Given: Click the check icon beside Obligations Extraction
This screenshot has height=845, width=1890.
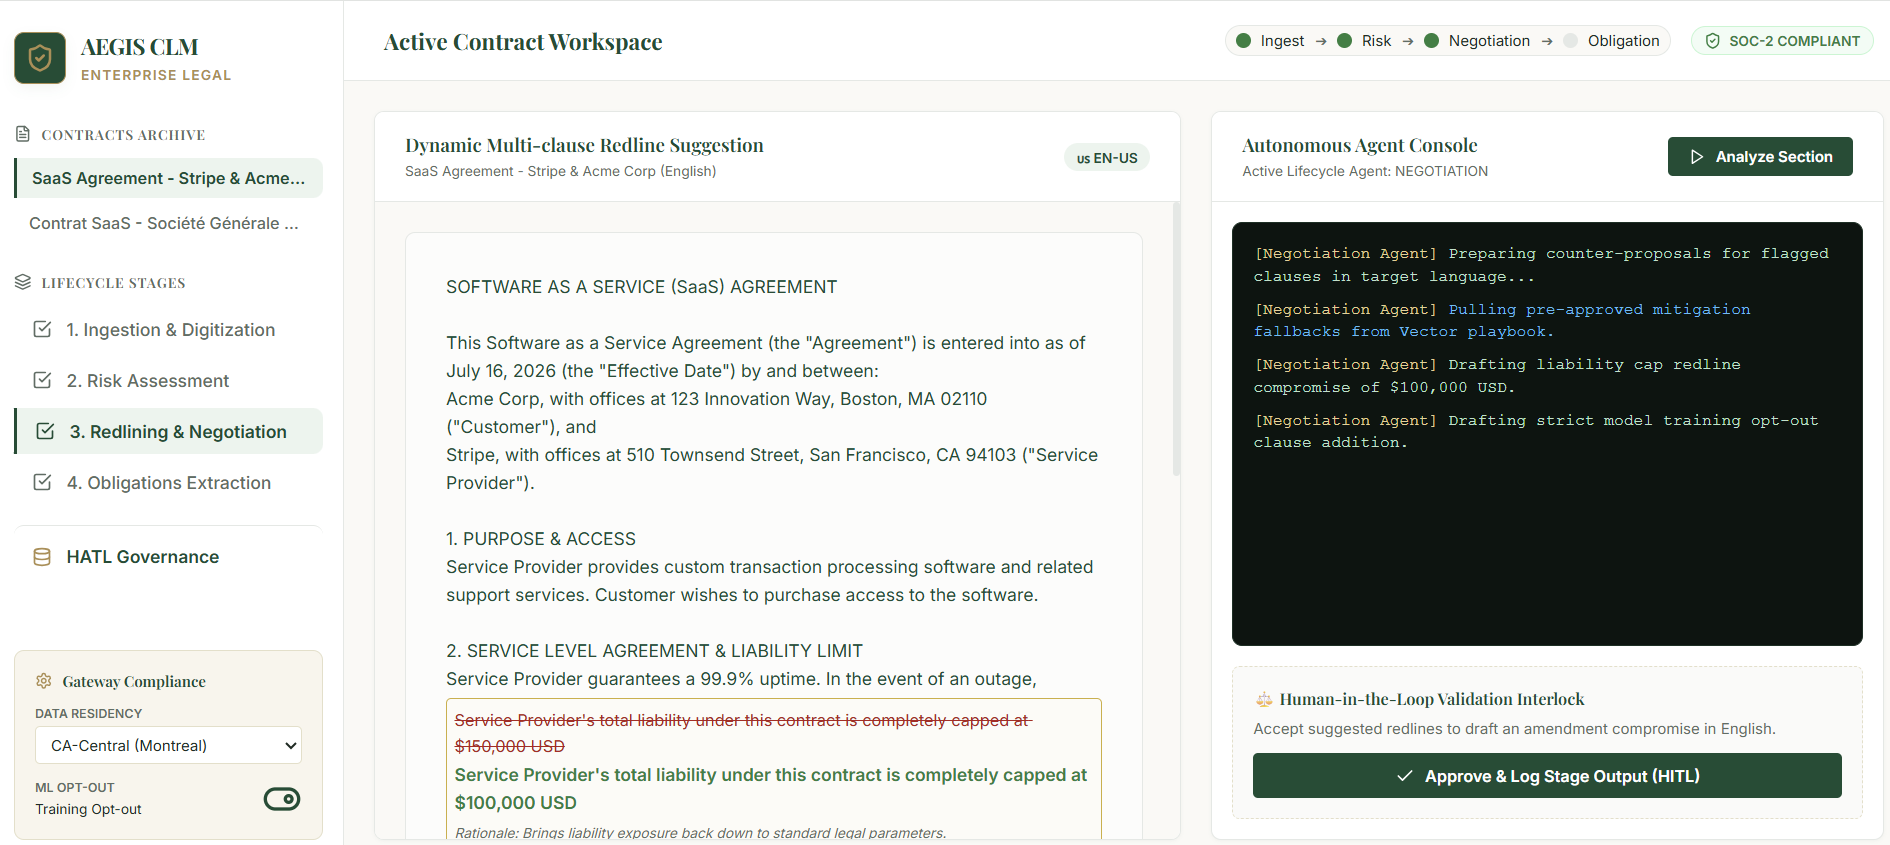Looking at the screenshot, I should 42,482.
